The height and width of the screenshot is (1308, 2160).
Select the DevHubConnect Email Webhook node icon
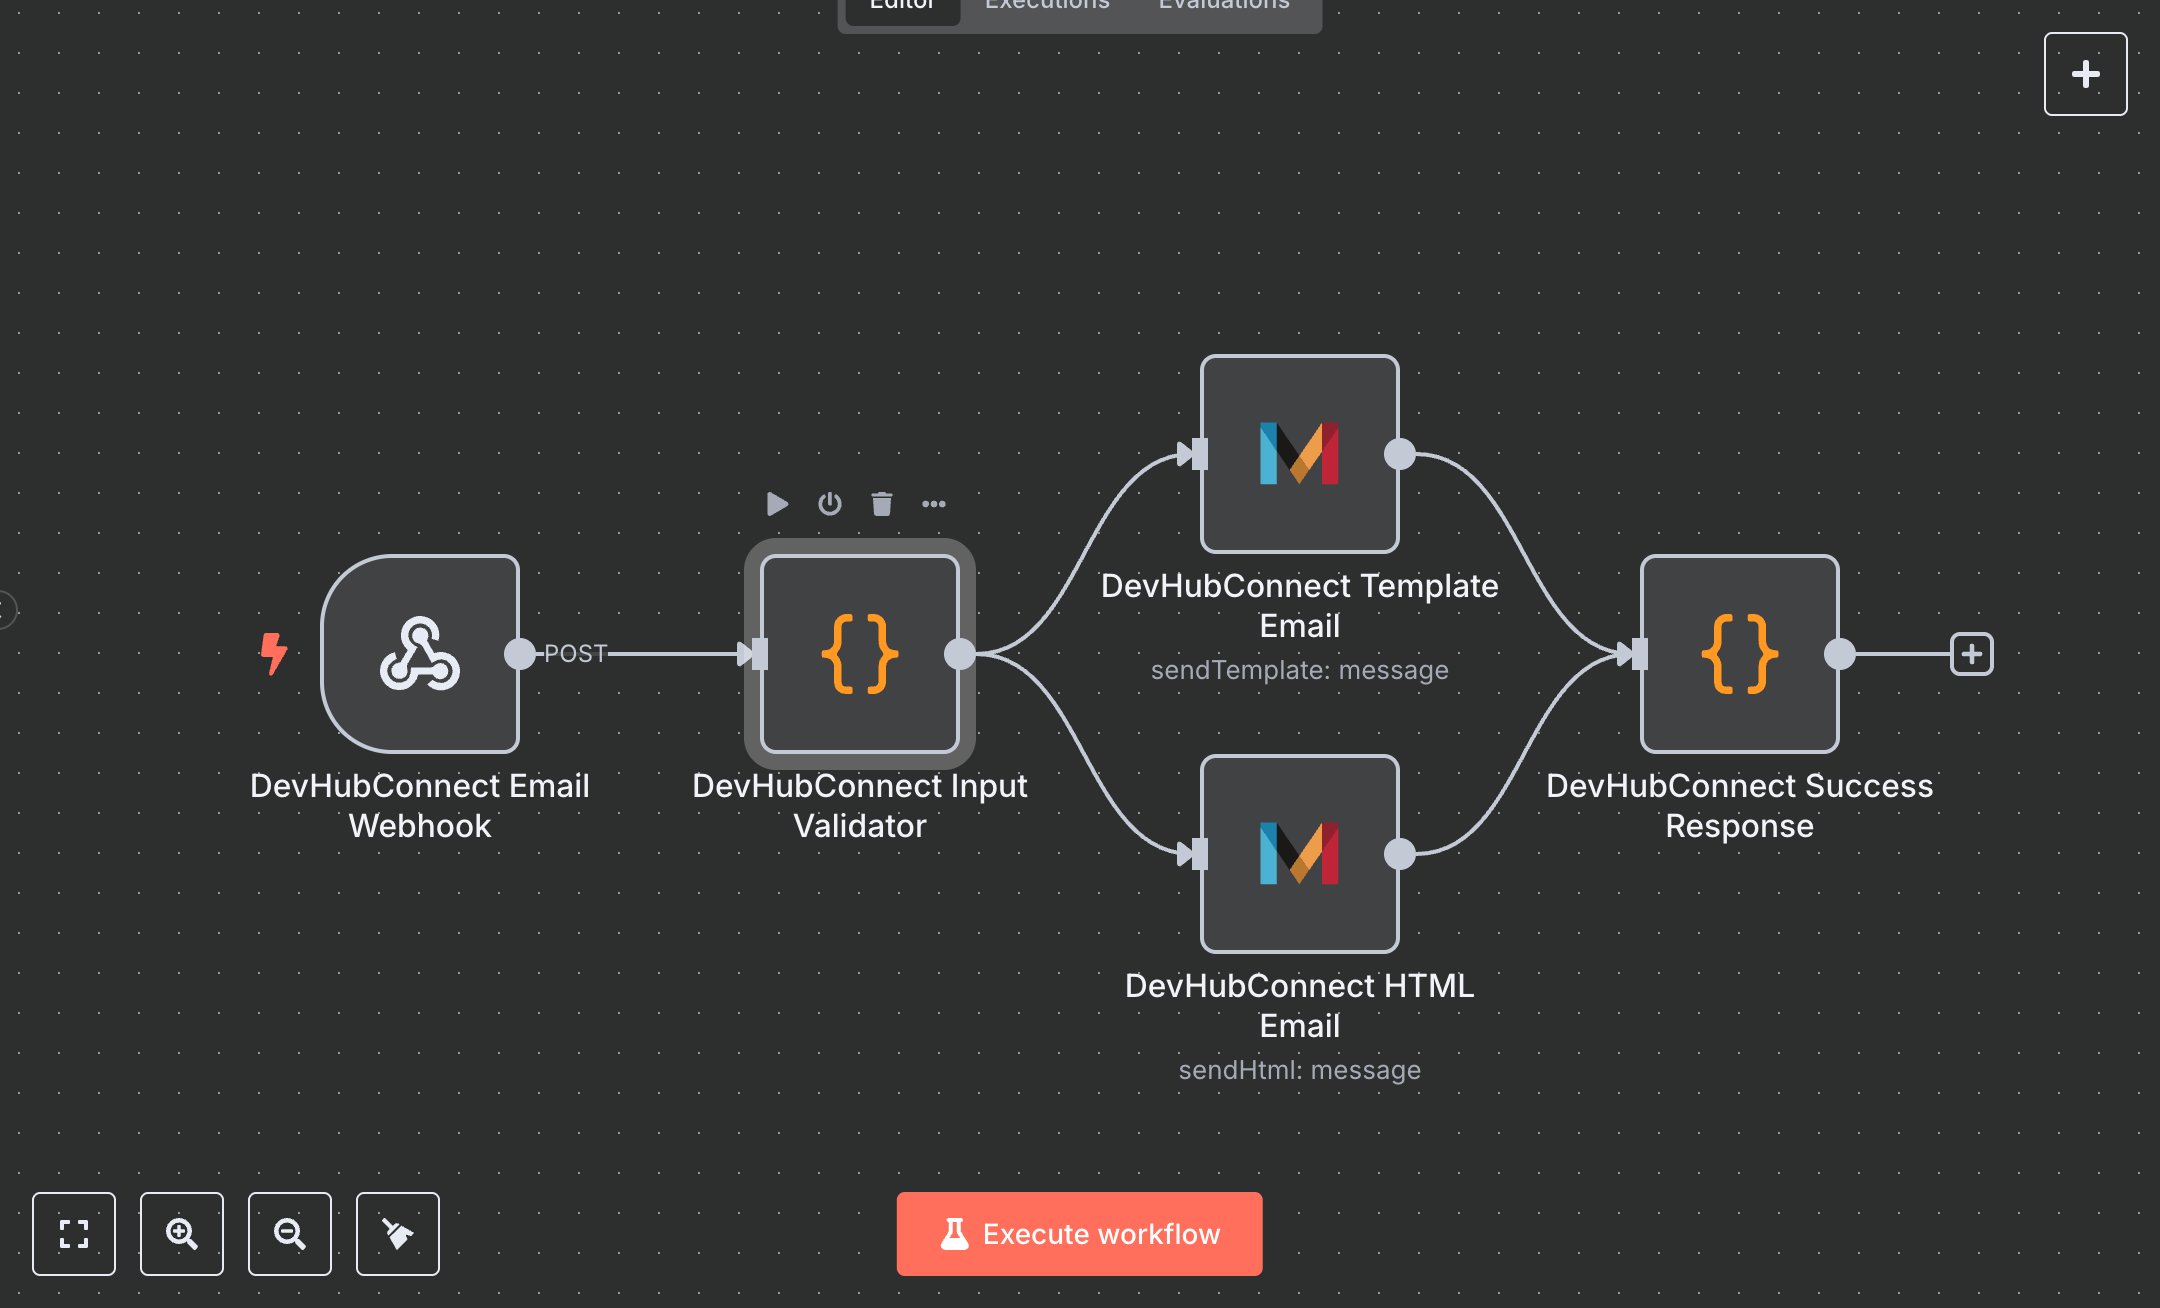pos(420,655)
